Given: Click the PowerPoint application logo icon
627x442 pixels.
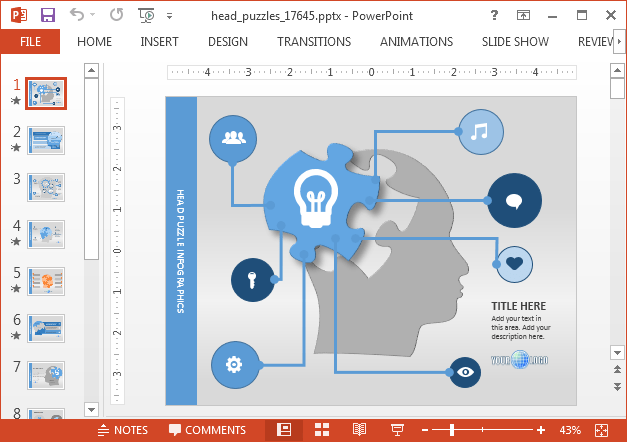Looking at the screenshot, I should pos(19,16).
